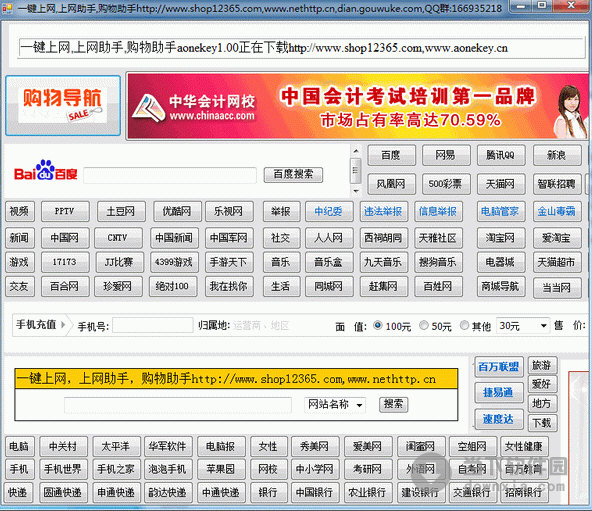Click the scroll up arrow beside search

[356, 151]
